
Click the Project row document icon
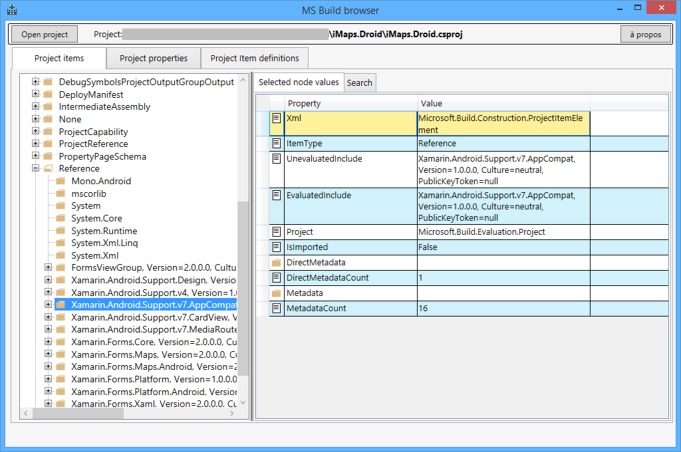tap(276, 232)
